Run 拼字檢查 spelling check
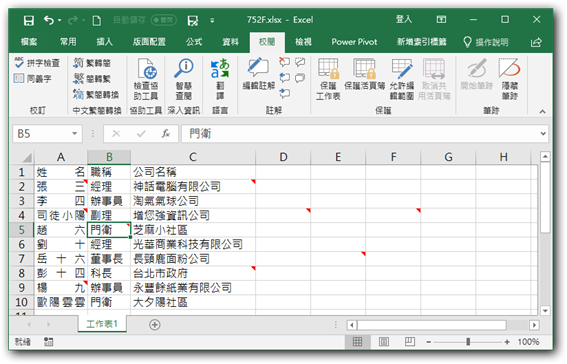Viewport: 567px width, 364px height. coord(37,63)
